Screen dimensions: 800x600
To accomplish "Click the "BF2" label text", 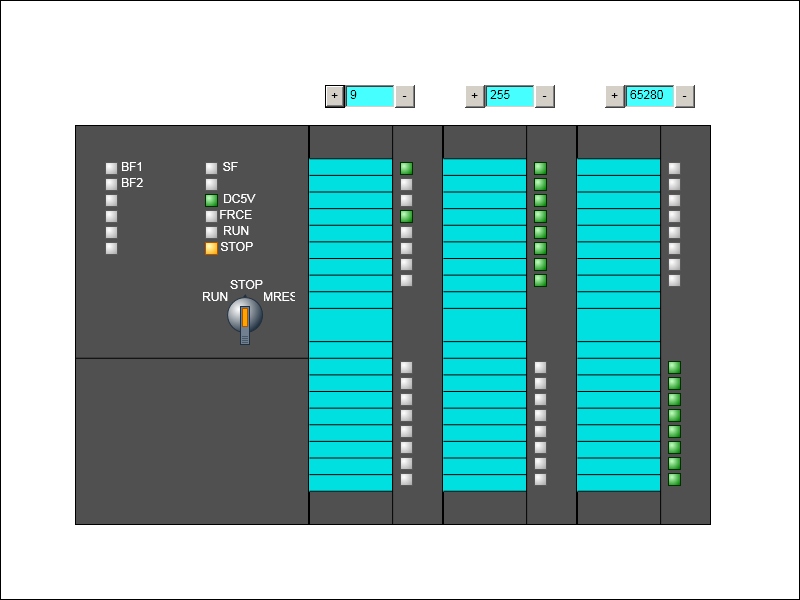I will coord(132,183).
